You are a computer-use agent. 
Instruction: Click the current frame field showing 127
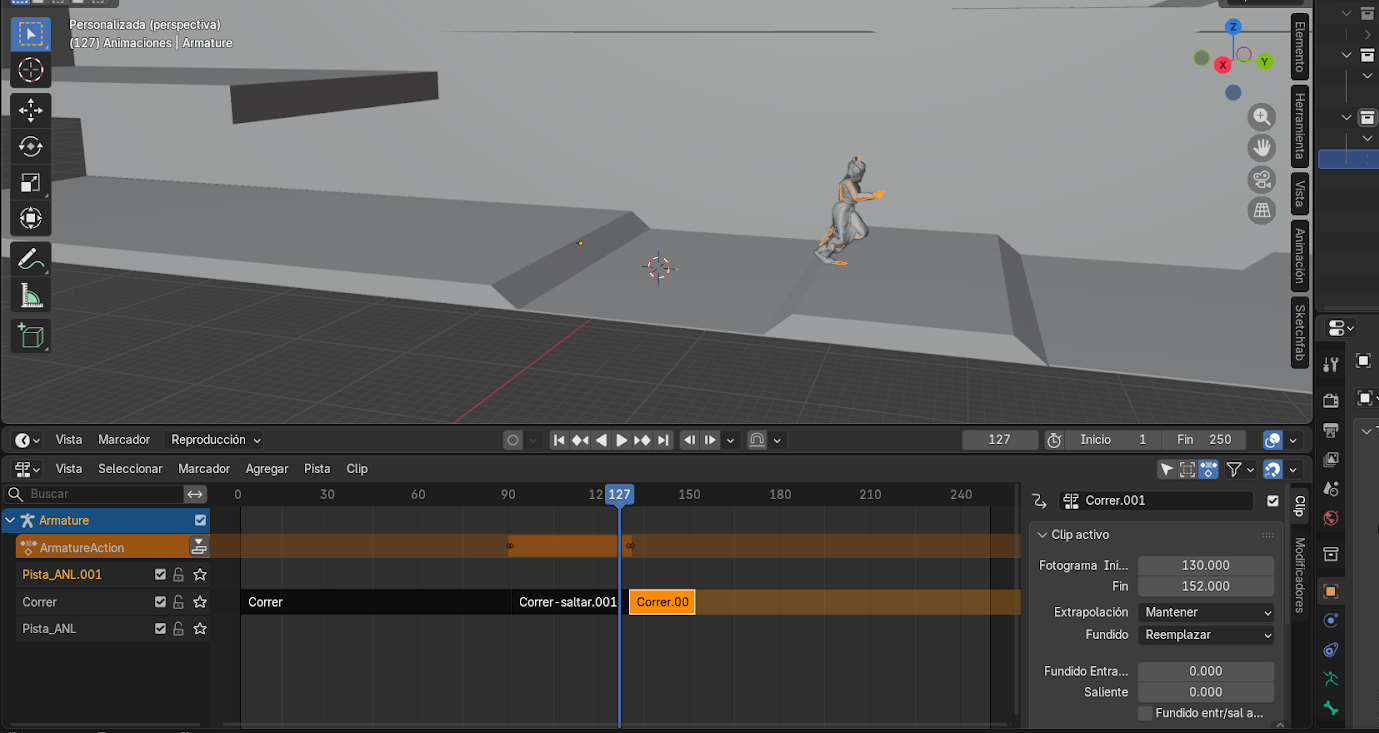(x=999, y=440)
